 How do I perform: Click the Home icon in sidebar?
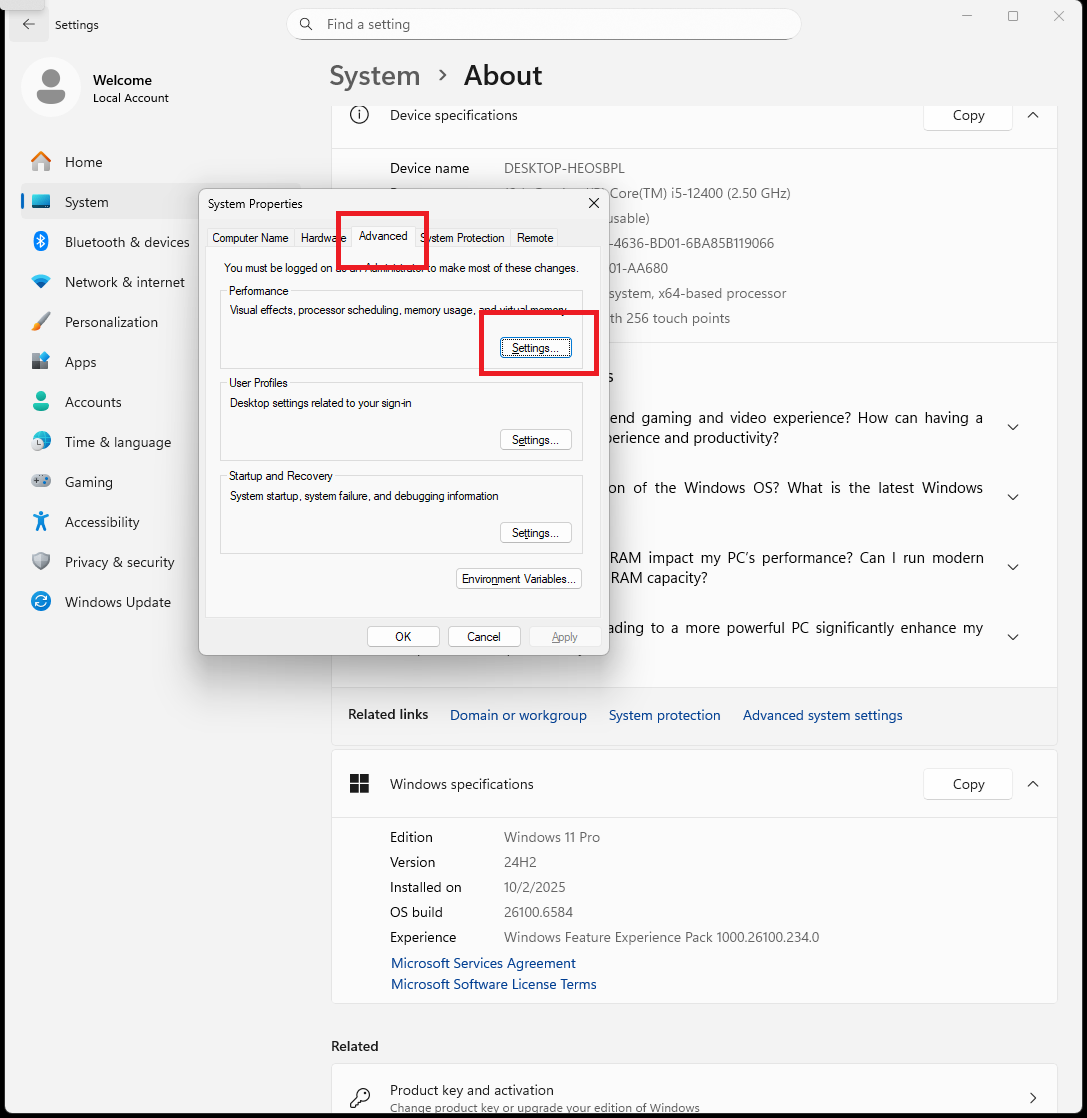click(x=41, y=162)
